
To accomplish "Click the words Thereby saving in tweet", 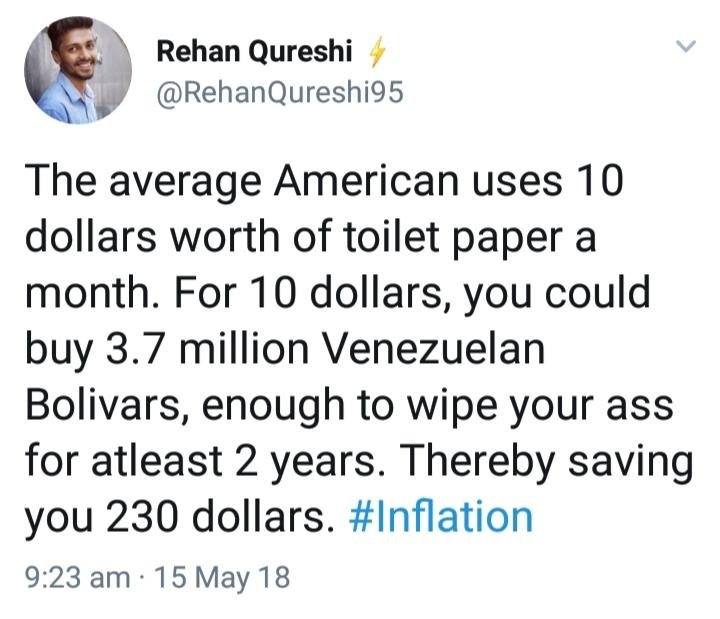I will coord(548,461).
